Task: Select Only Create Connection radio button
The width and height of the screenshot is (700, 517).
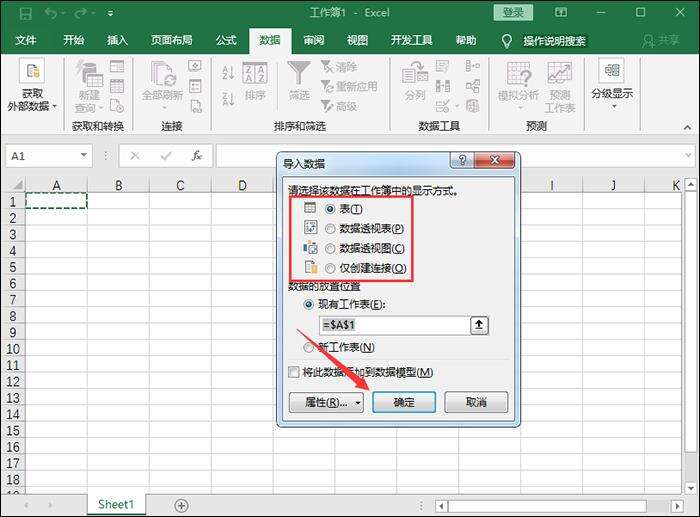Action: (330, 268)
